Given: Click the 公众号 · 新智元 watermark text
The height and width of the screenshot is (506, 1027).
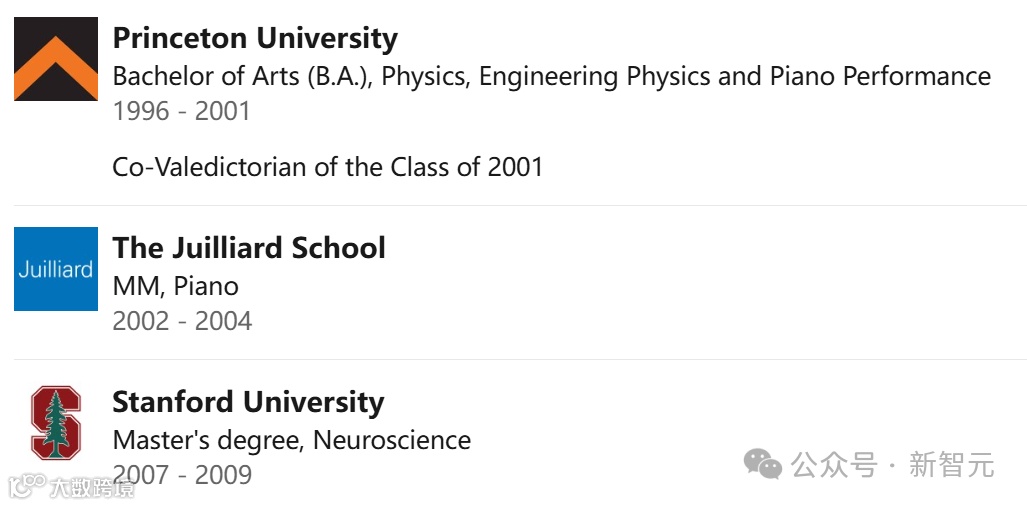Looking at the screenshot, I should coord(893,465).
